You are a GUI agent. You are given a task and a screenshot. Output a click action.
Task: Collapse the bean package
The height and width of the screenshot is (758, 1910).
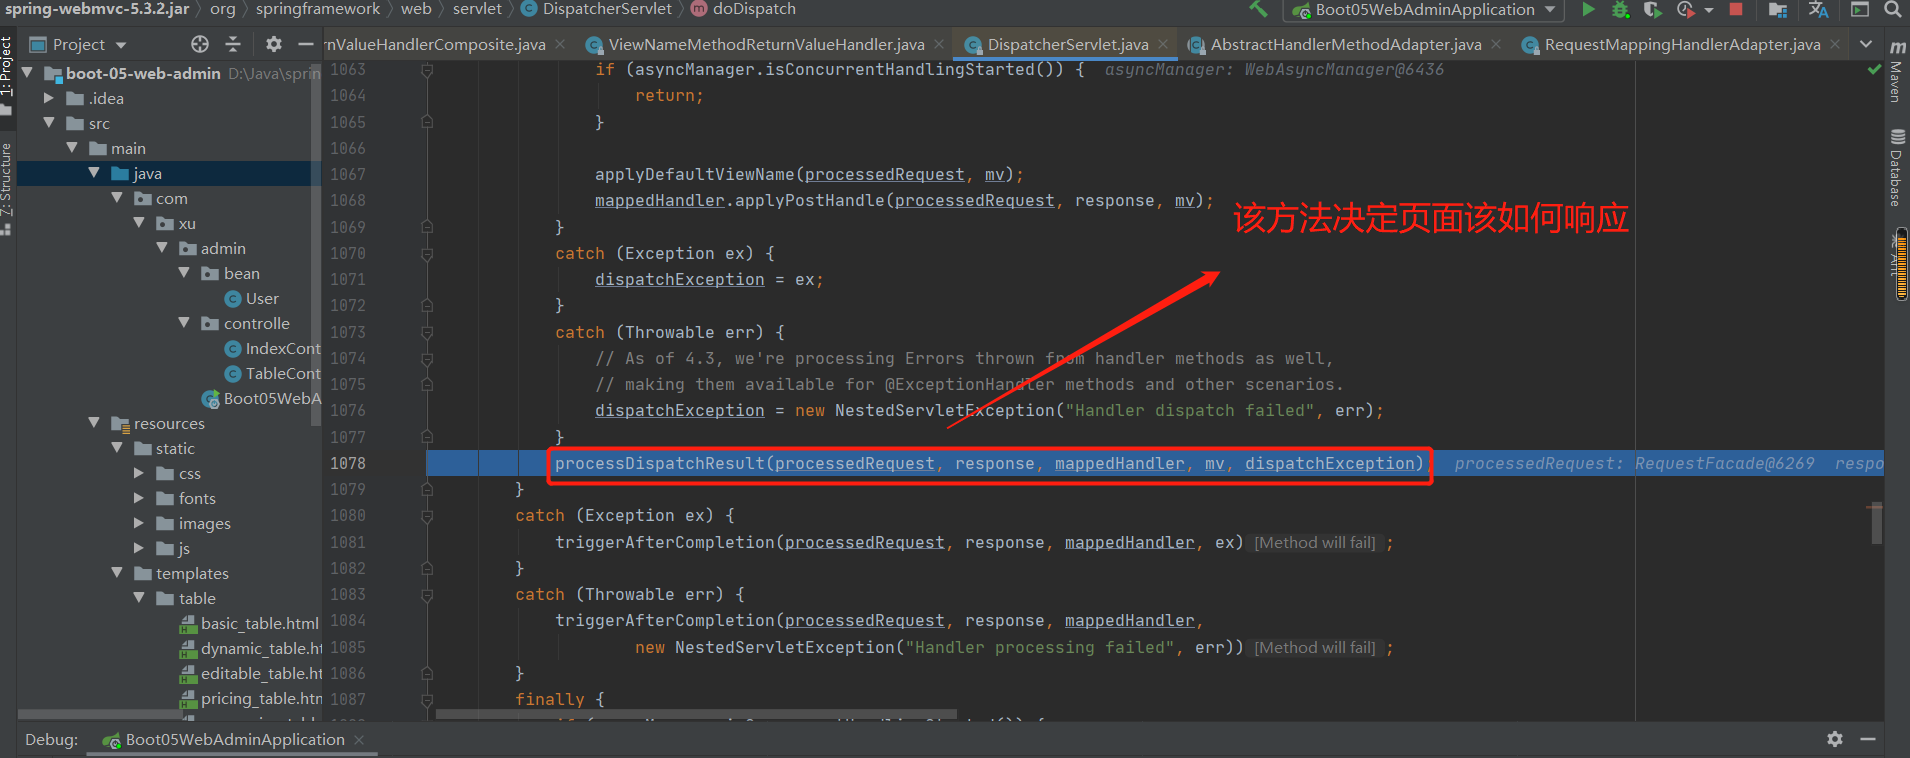(184, 273)
